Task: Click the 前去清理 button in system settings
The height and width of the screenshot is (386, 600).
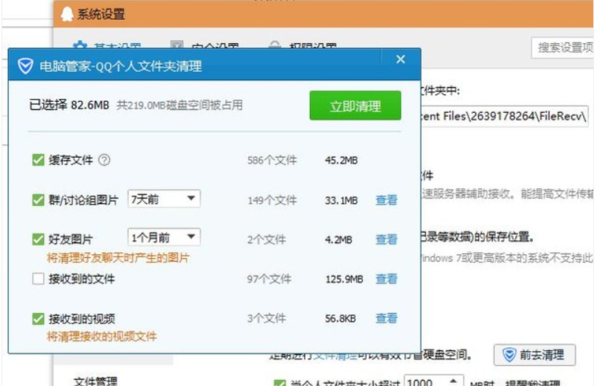Action: (x=535, y=355)
